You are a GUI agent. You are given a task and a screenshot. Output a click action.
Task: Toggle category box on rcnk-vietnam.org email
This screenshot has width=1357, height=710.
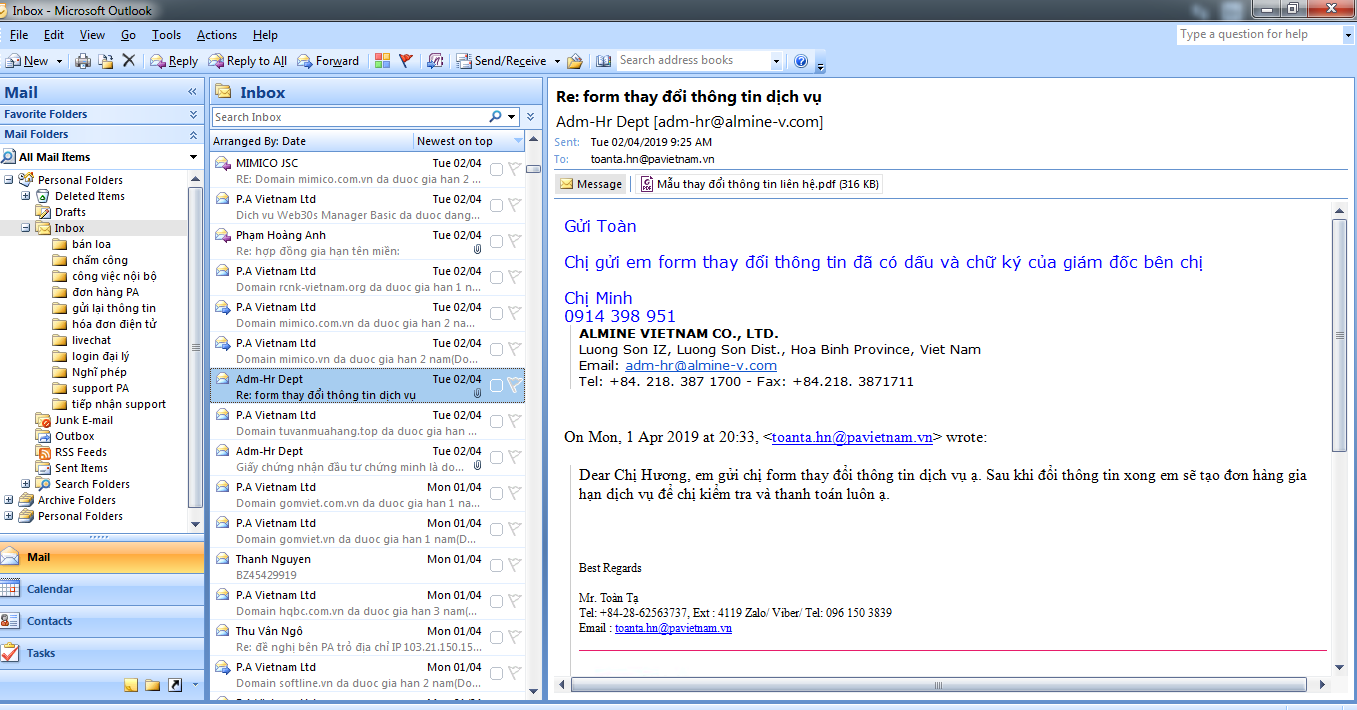(x=496, y=278)
